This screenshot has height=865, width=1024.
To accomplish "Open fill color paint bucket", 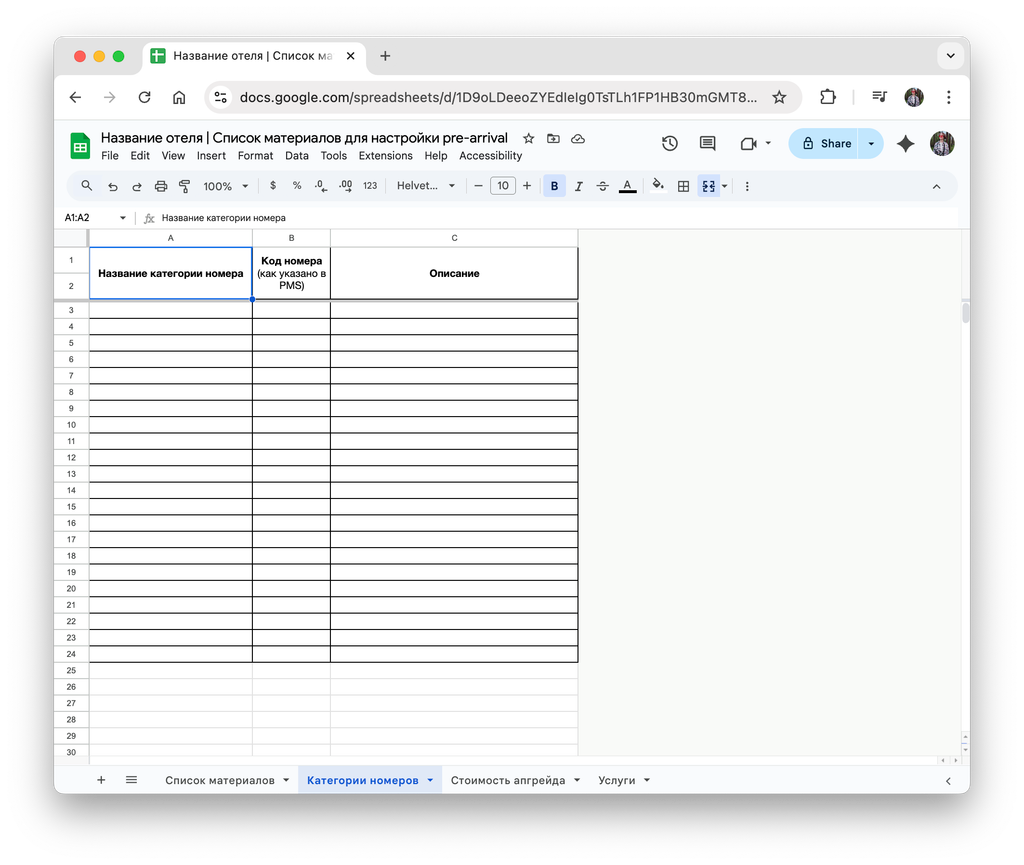I will pos(658,185).
